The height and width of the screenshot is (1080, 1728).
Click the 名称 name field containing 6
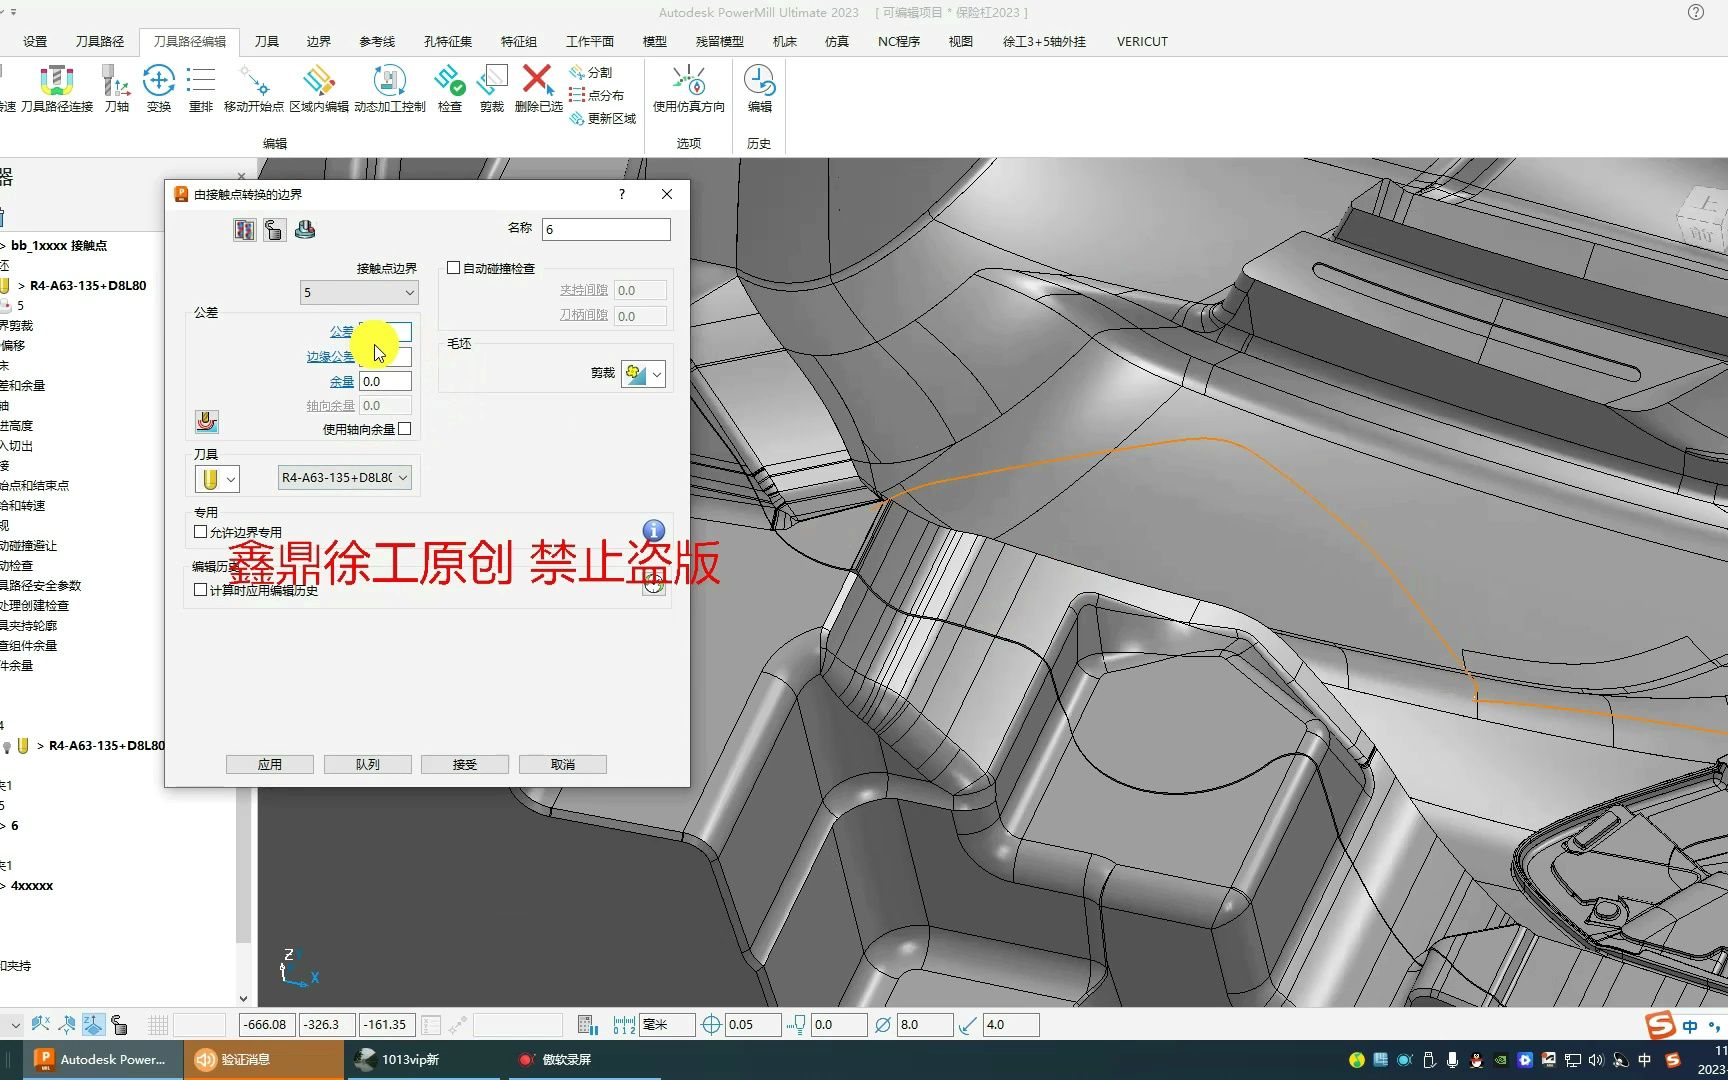click(x=606, y=229)
